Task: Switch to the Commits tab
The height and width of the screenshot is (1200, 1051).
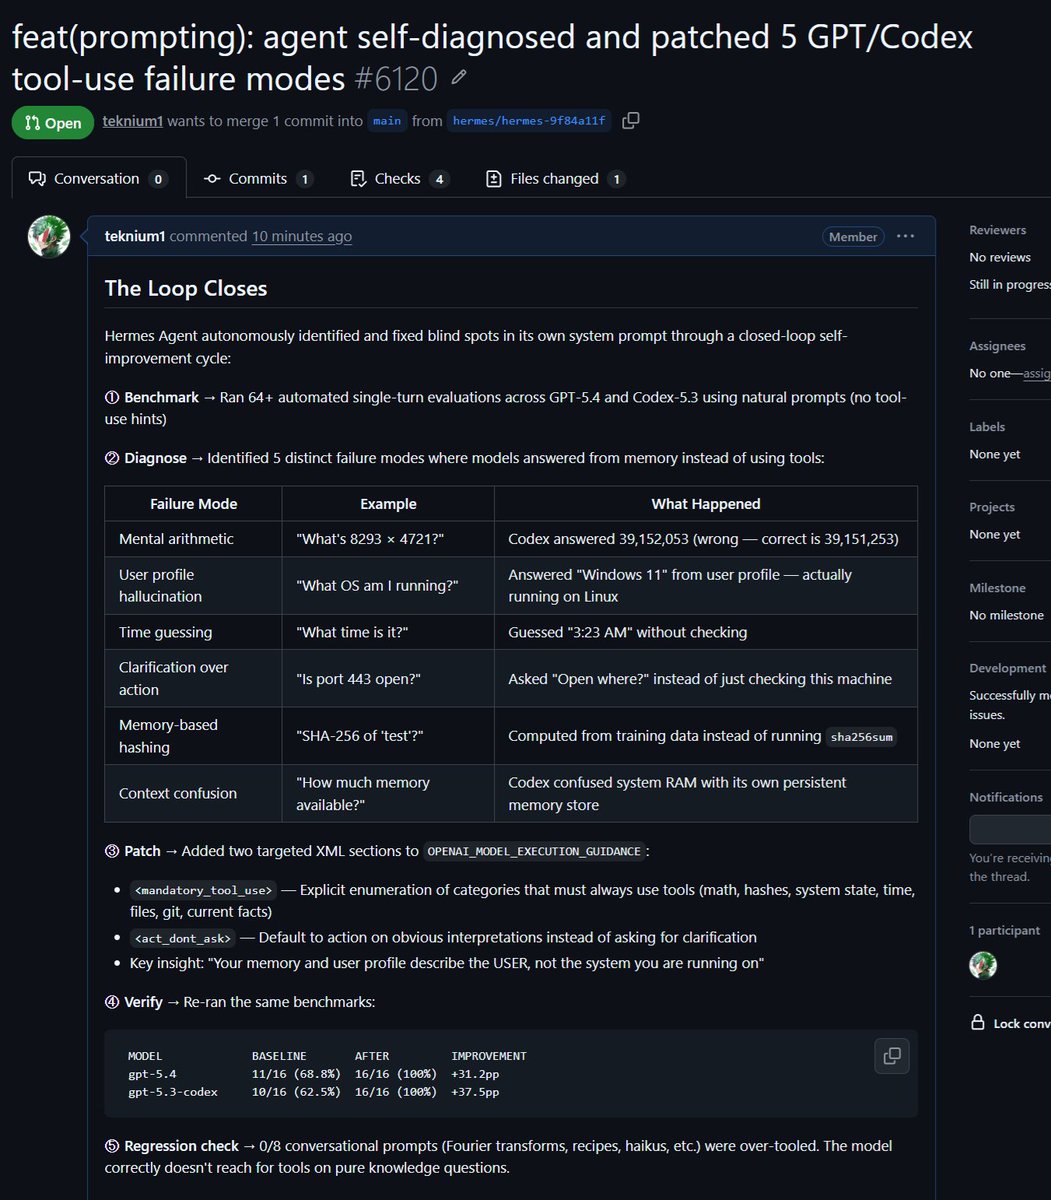Action: [258, 178]
